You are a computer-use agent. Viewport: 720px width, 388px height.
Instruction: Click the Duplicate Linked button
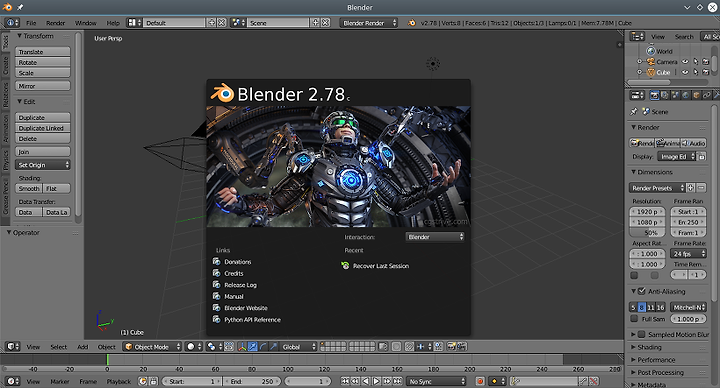[43, 128]
